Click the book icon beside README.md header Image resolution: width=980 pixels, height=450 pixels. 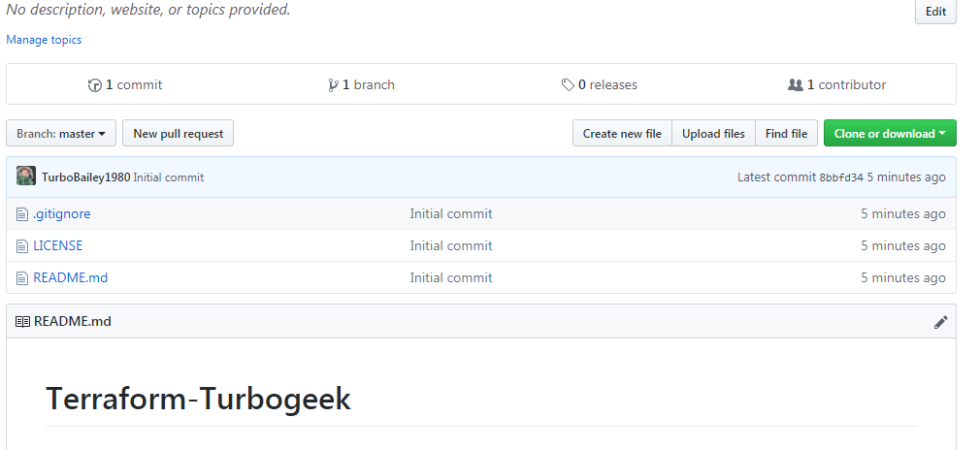[22, 322]
